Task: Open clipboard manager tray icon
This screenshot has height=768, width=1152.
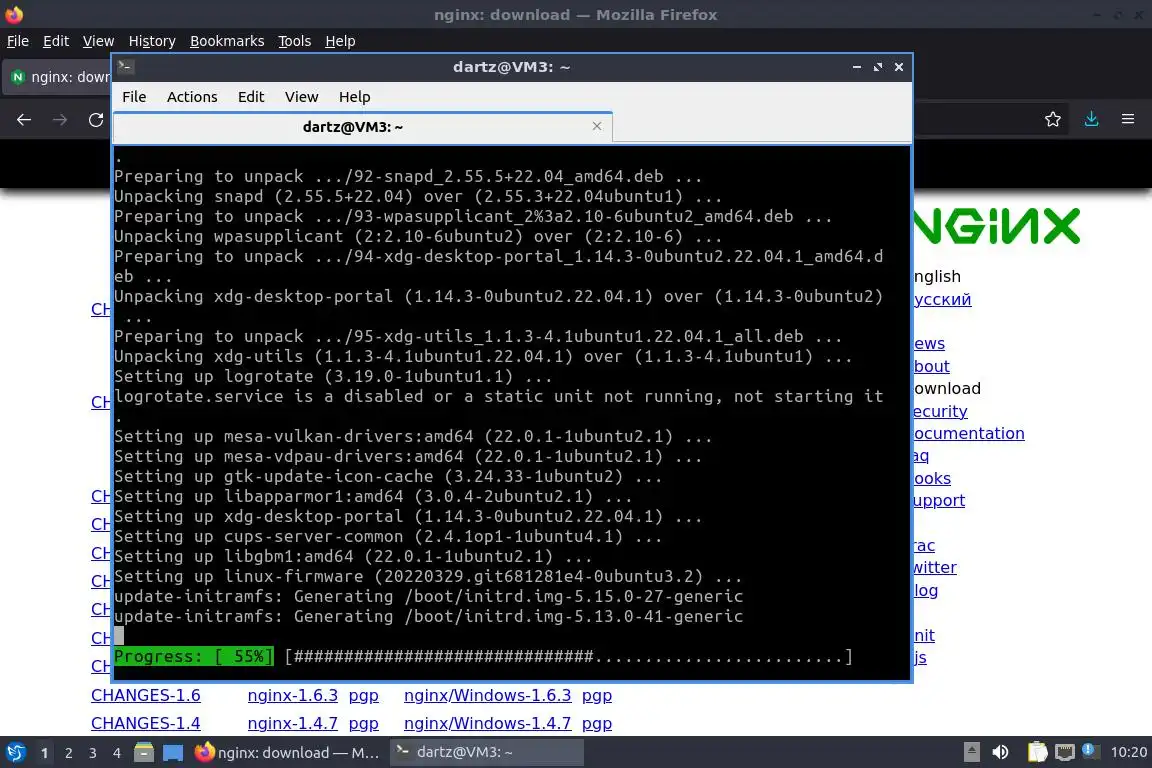Action: coord(1037,753)
